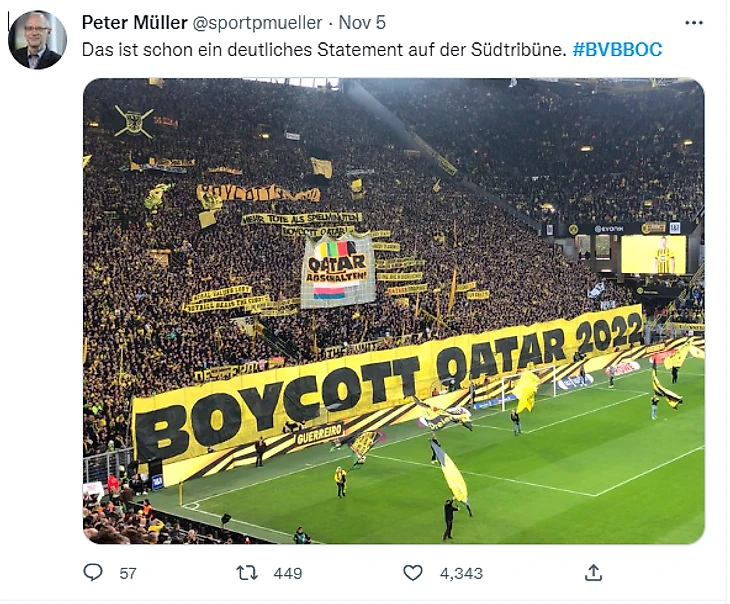The image size is (730, 604).
Task: Click the 4,343 likes count
Action: pos(461,573)
